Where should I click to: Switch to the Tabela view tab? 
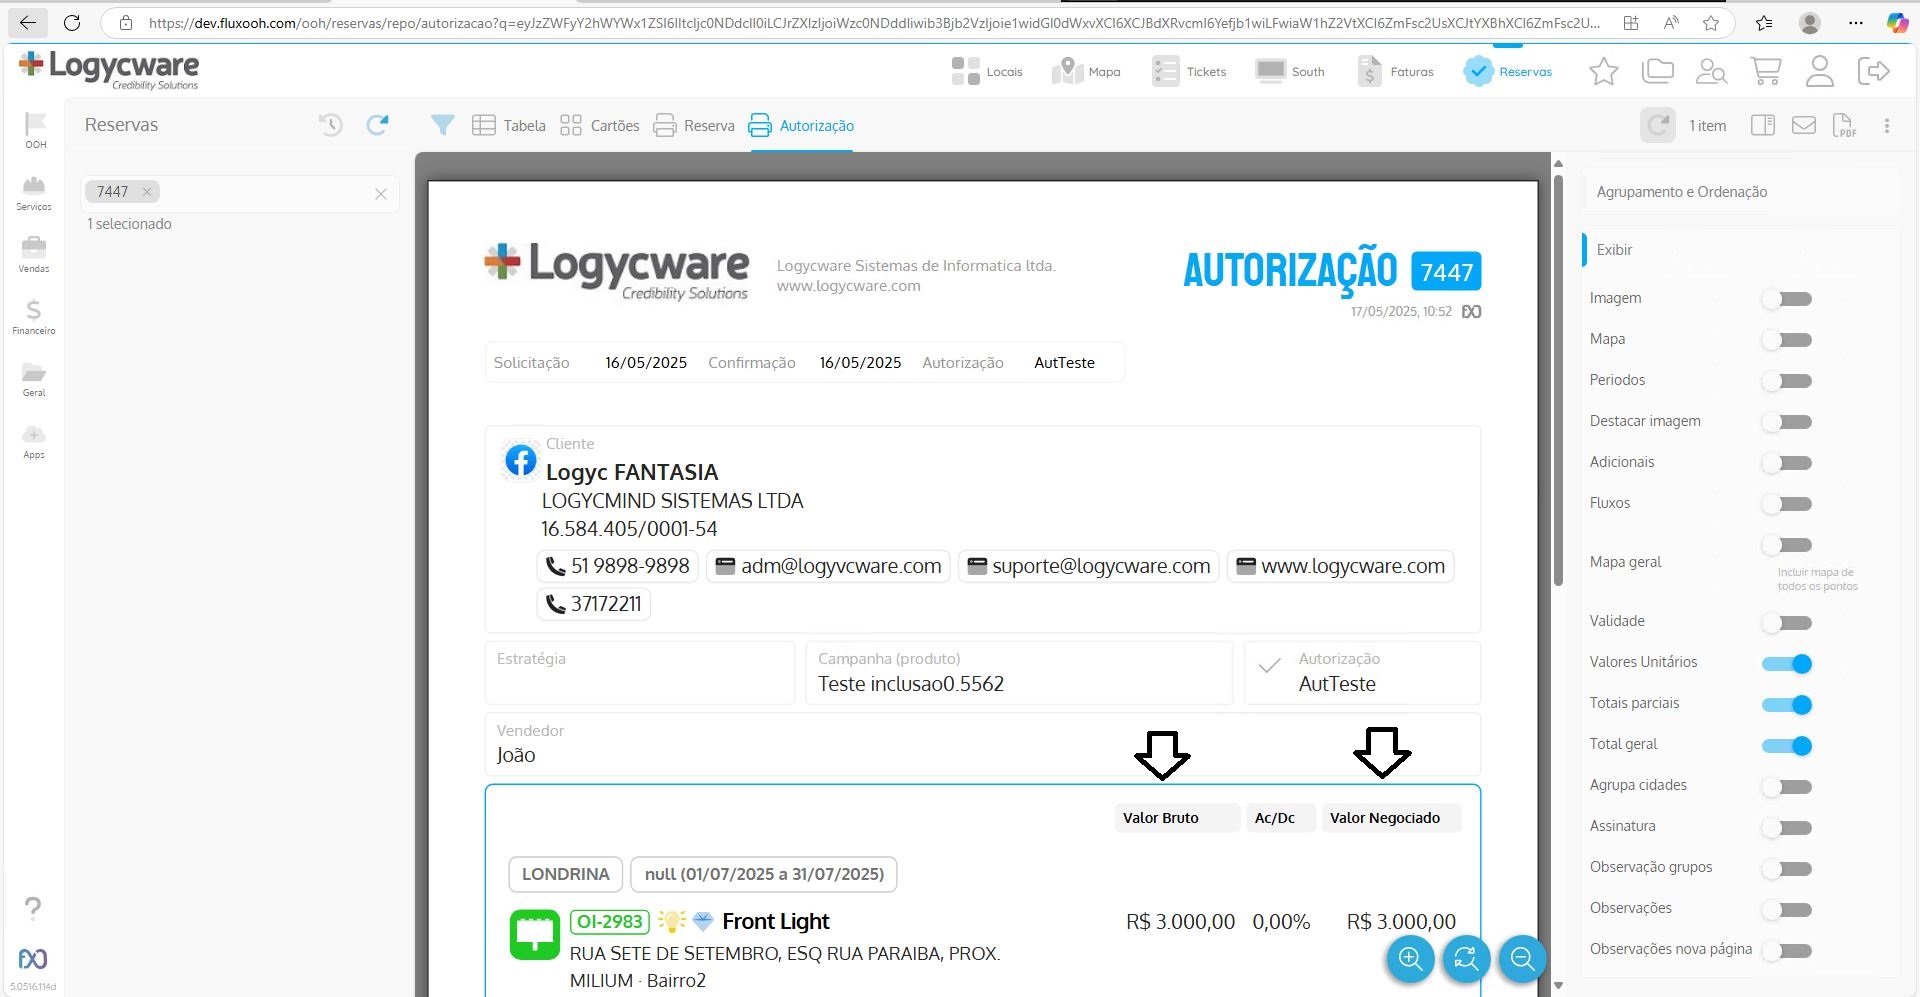click(509, 126)
